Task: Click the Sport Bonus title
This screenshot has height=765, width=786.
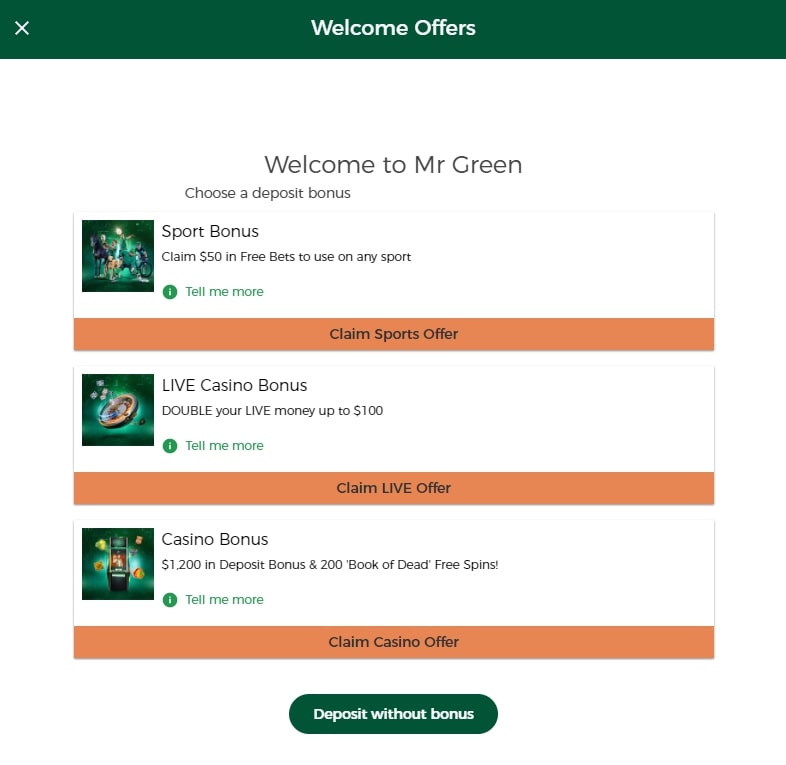Action: 210,232
